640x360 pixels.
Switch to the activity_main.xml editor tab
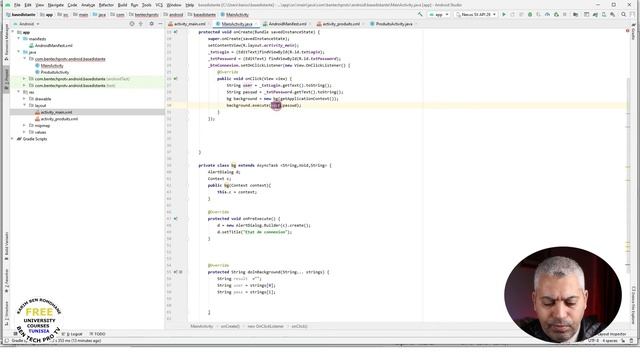click(x=189, y=24)
